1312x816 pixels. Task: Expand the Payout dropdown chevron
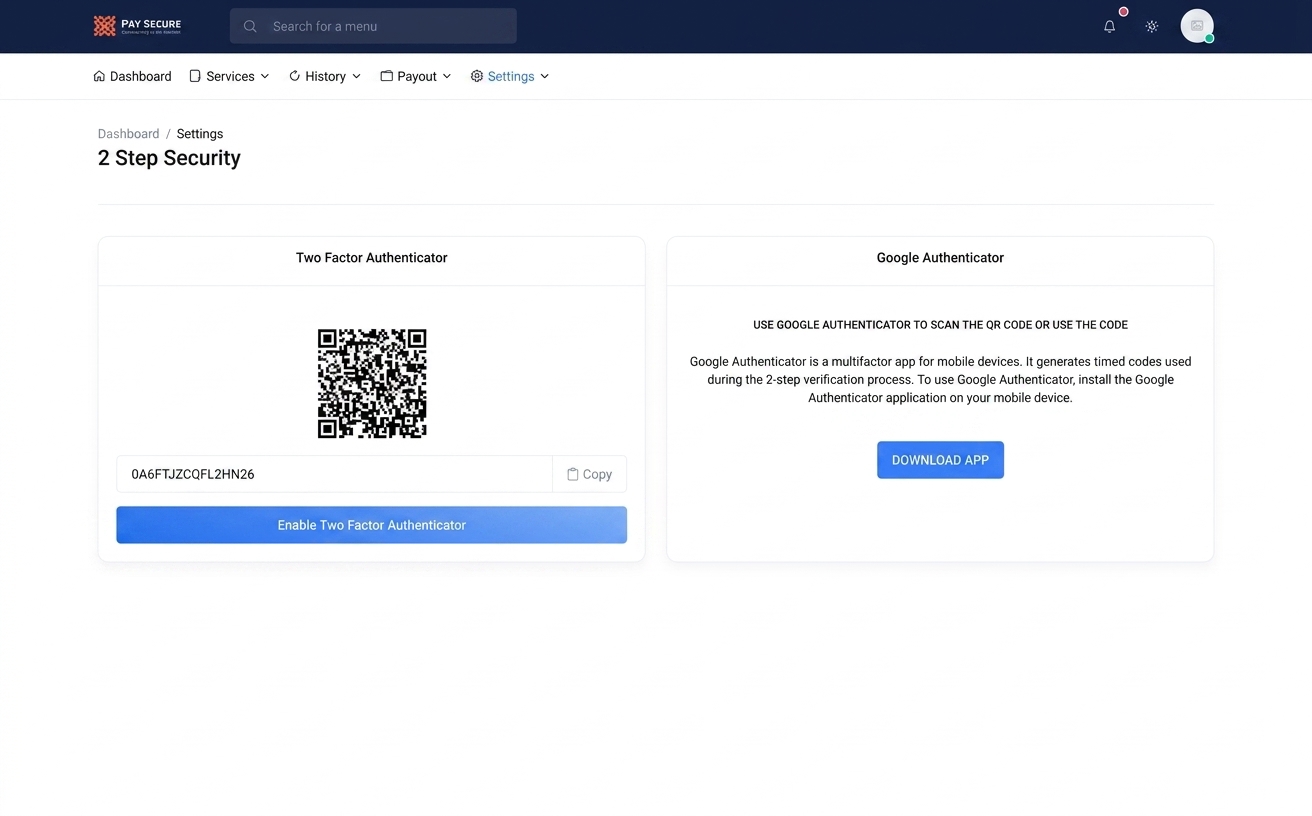[447, 76]
